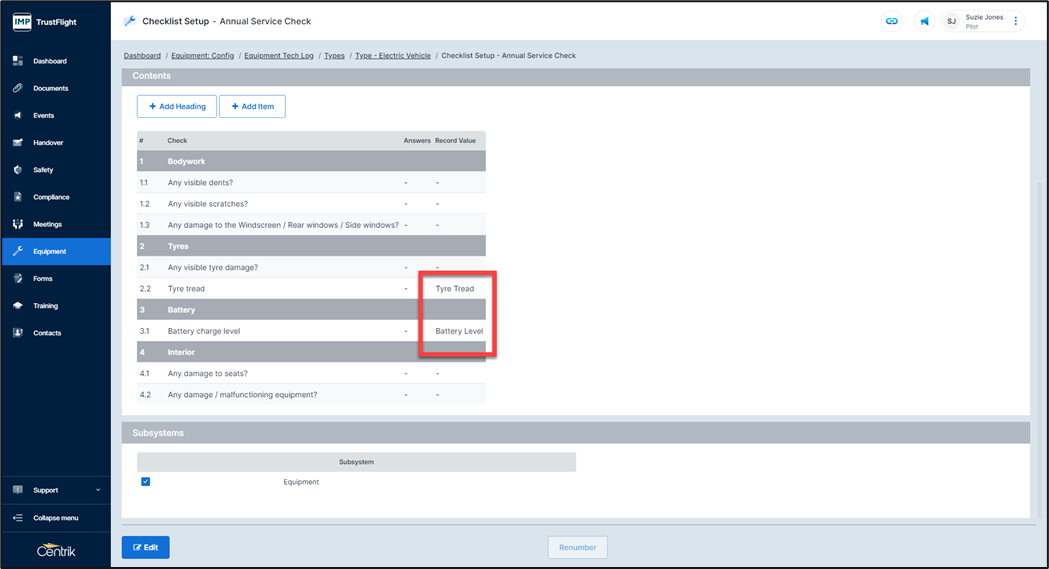Click the Renumber button
This screenshot has width=1049, height=569.
pyautogui.click(x=577, y=547)
